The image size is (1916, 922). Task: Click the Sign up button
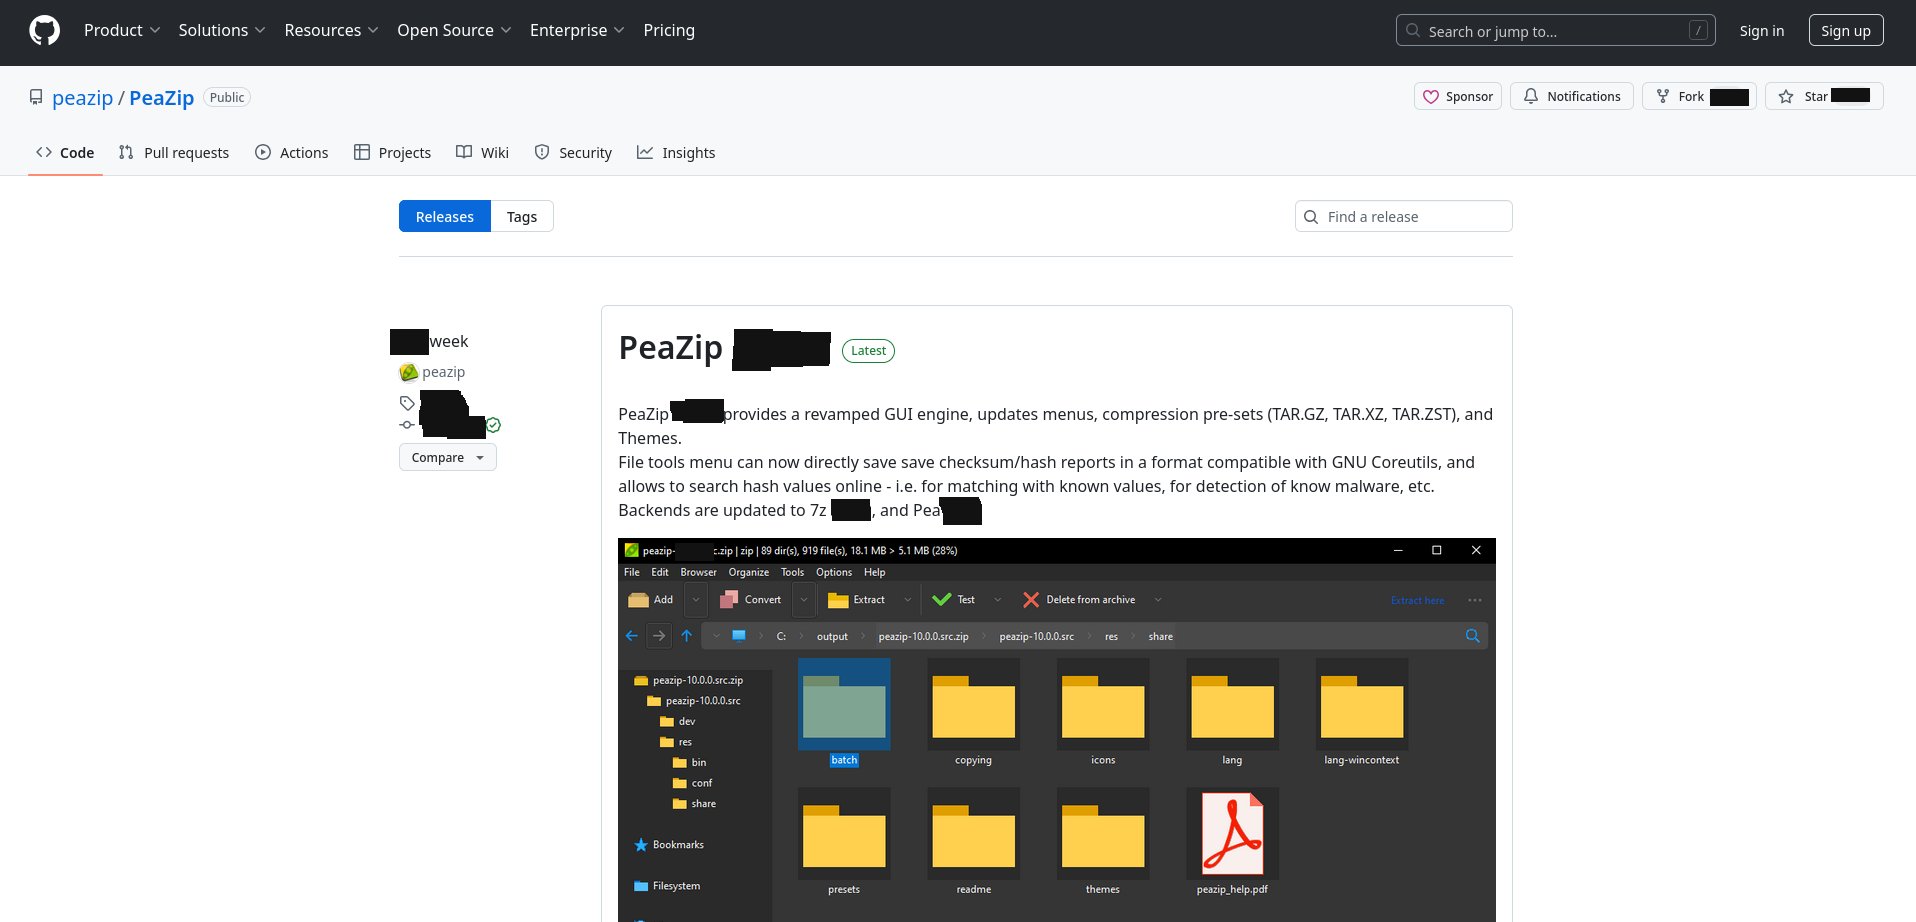click(x=1845, y=31)
